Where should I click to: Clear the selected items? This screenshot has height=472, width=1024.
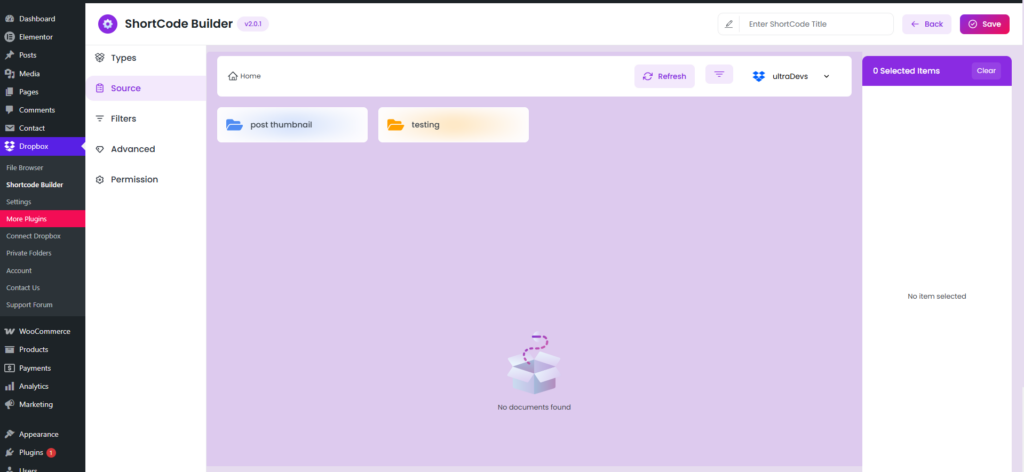tap(986, 71)
